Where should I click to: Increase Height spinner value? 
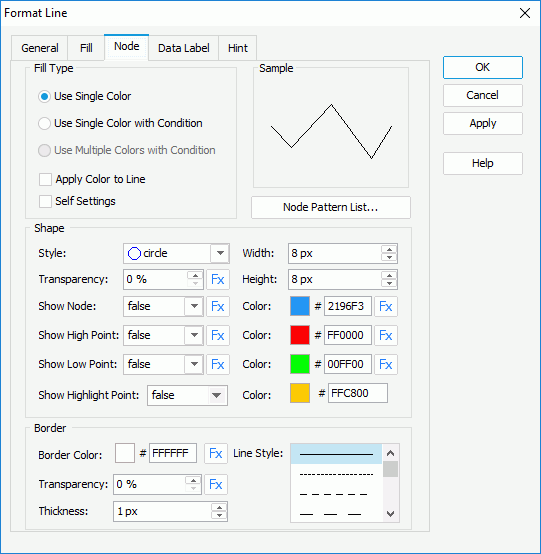coord(389,275)
